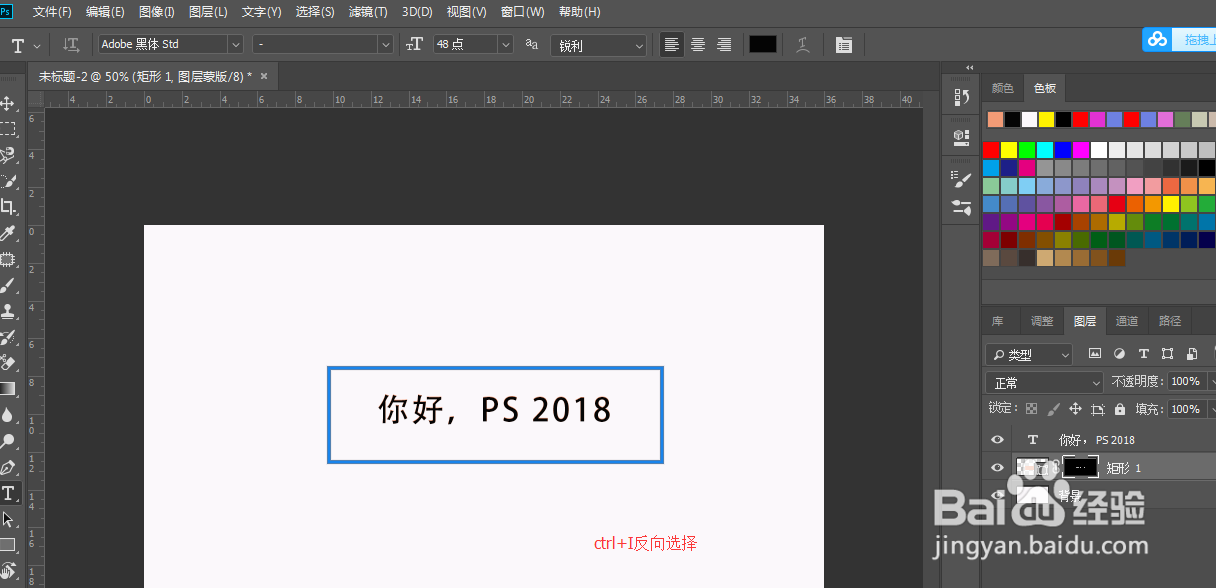Hide the 矩形 1 layer
The image size is (1216, 588).
point(996,467)
